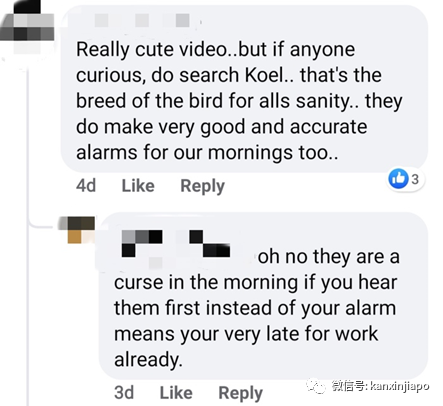The height and width of the screenshot is (406, 443).
Task: Click the 'oh no they are a curse' reply bubble
Action: [263, 296]
